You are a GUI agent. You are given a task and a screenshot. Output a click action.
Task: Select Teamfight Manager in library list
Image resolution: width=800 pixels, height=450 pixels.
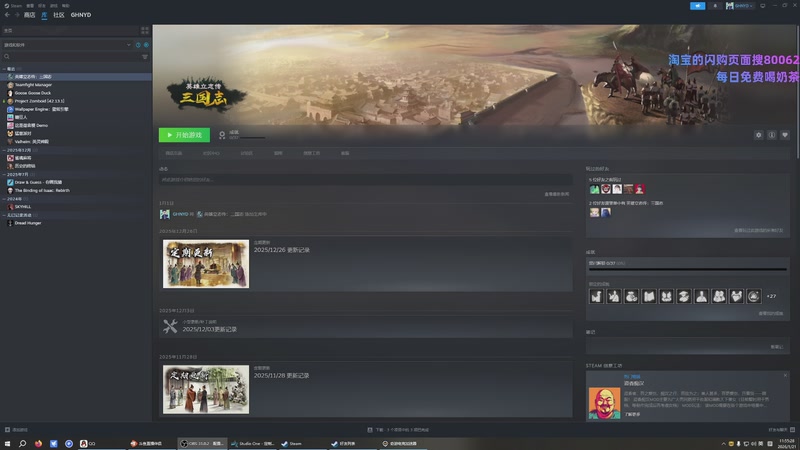(x=33, y=85)
